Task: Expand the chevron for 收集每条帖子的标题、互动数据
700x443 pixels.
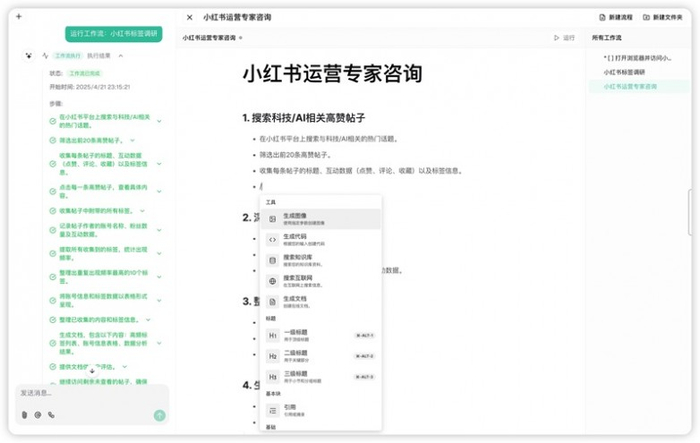Action: [159, 164]
